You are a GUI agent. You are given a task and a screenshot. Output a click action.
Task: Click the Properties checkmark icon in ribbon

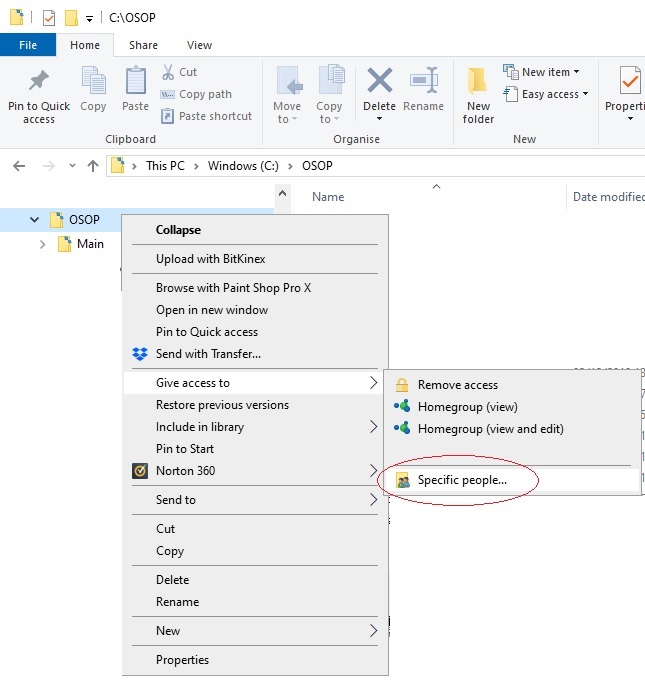pyautogui.click(x=630, y=80)
